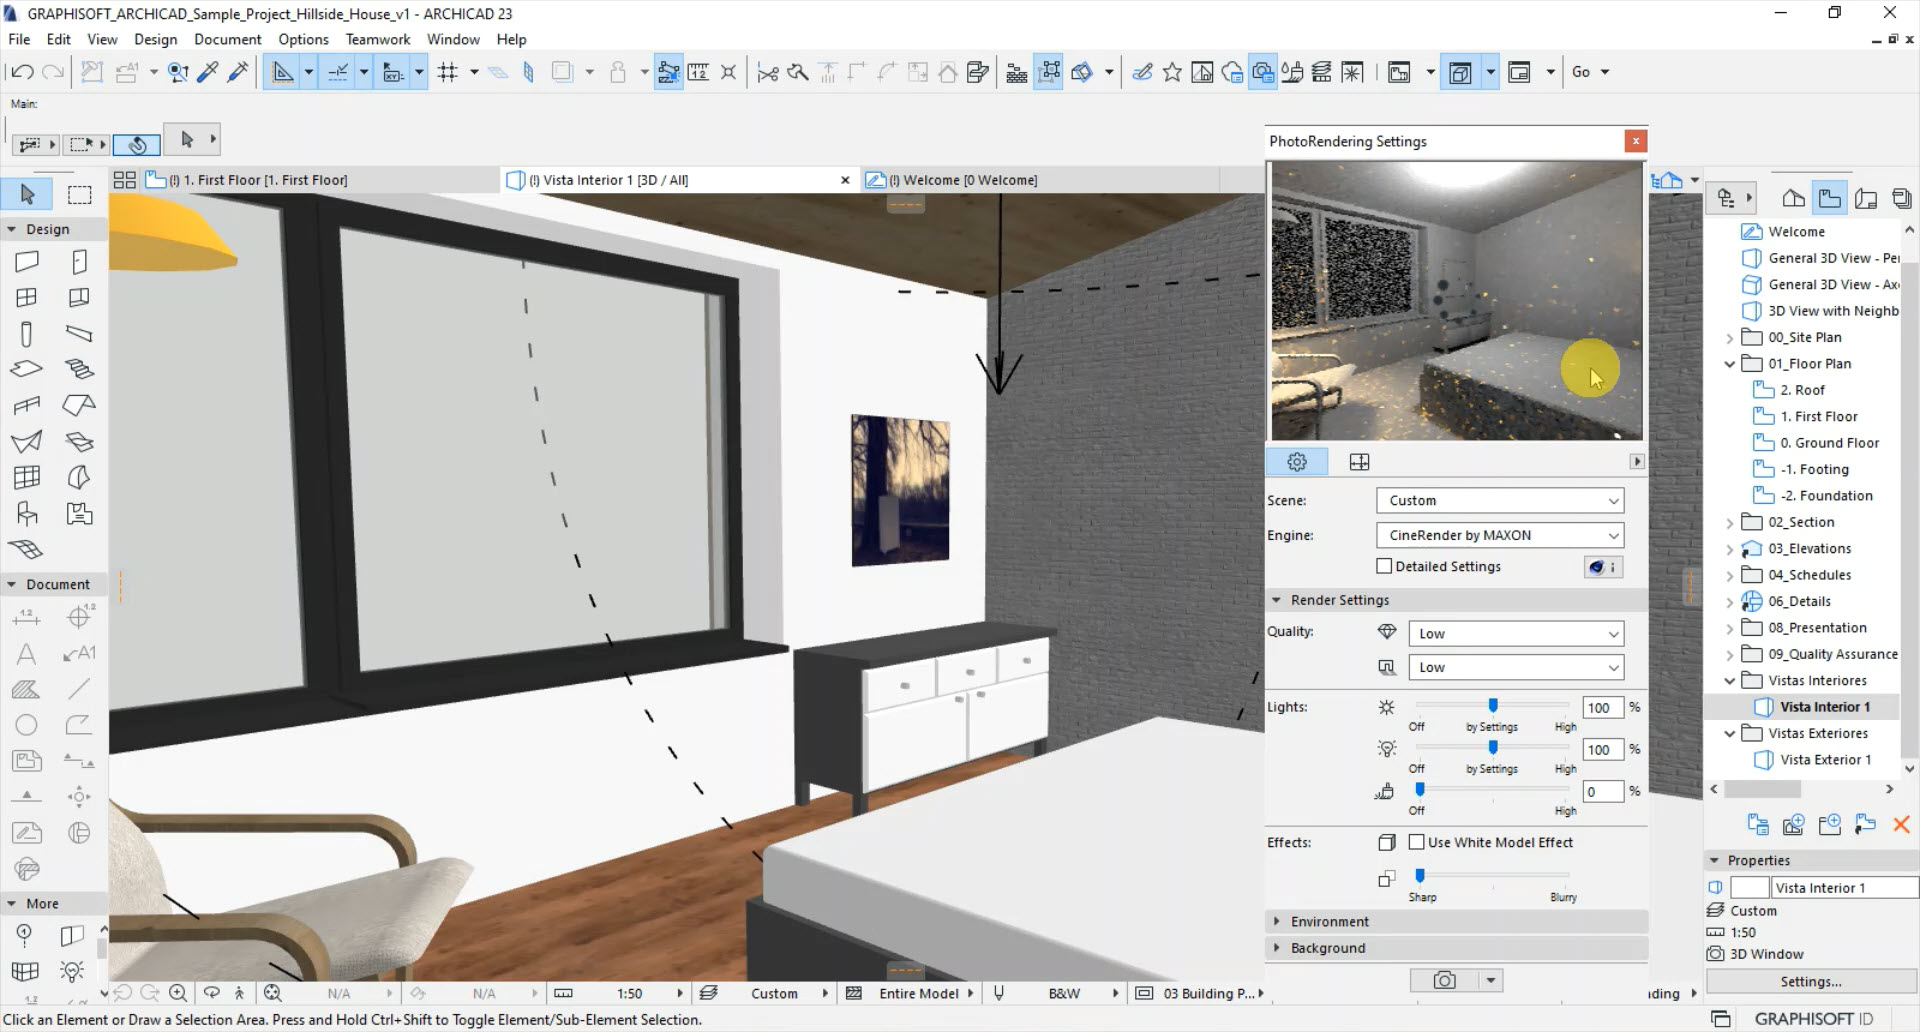Enable Use White Model Effect checkbox
Viewport: 1920px width, 1032px height.
click(x=1416, y=842)
